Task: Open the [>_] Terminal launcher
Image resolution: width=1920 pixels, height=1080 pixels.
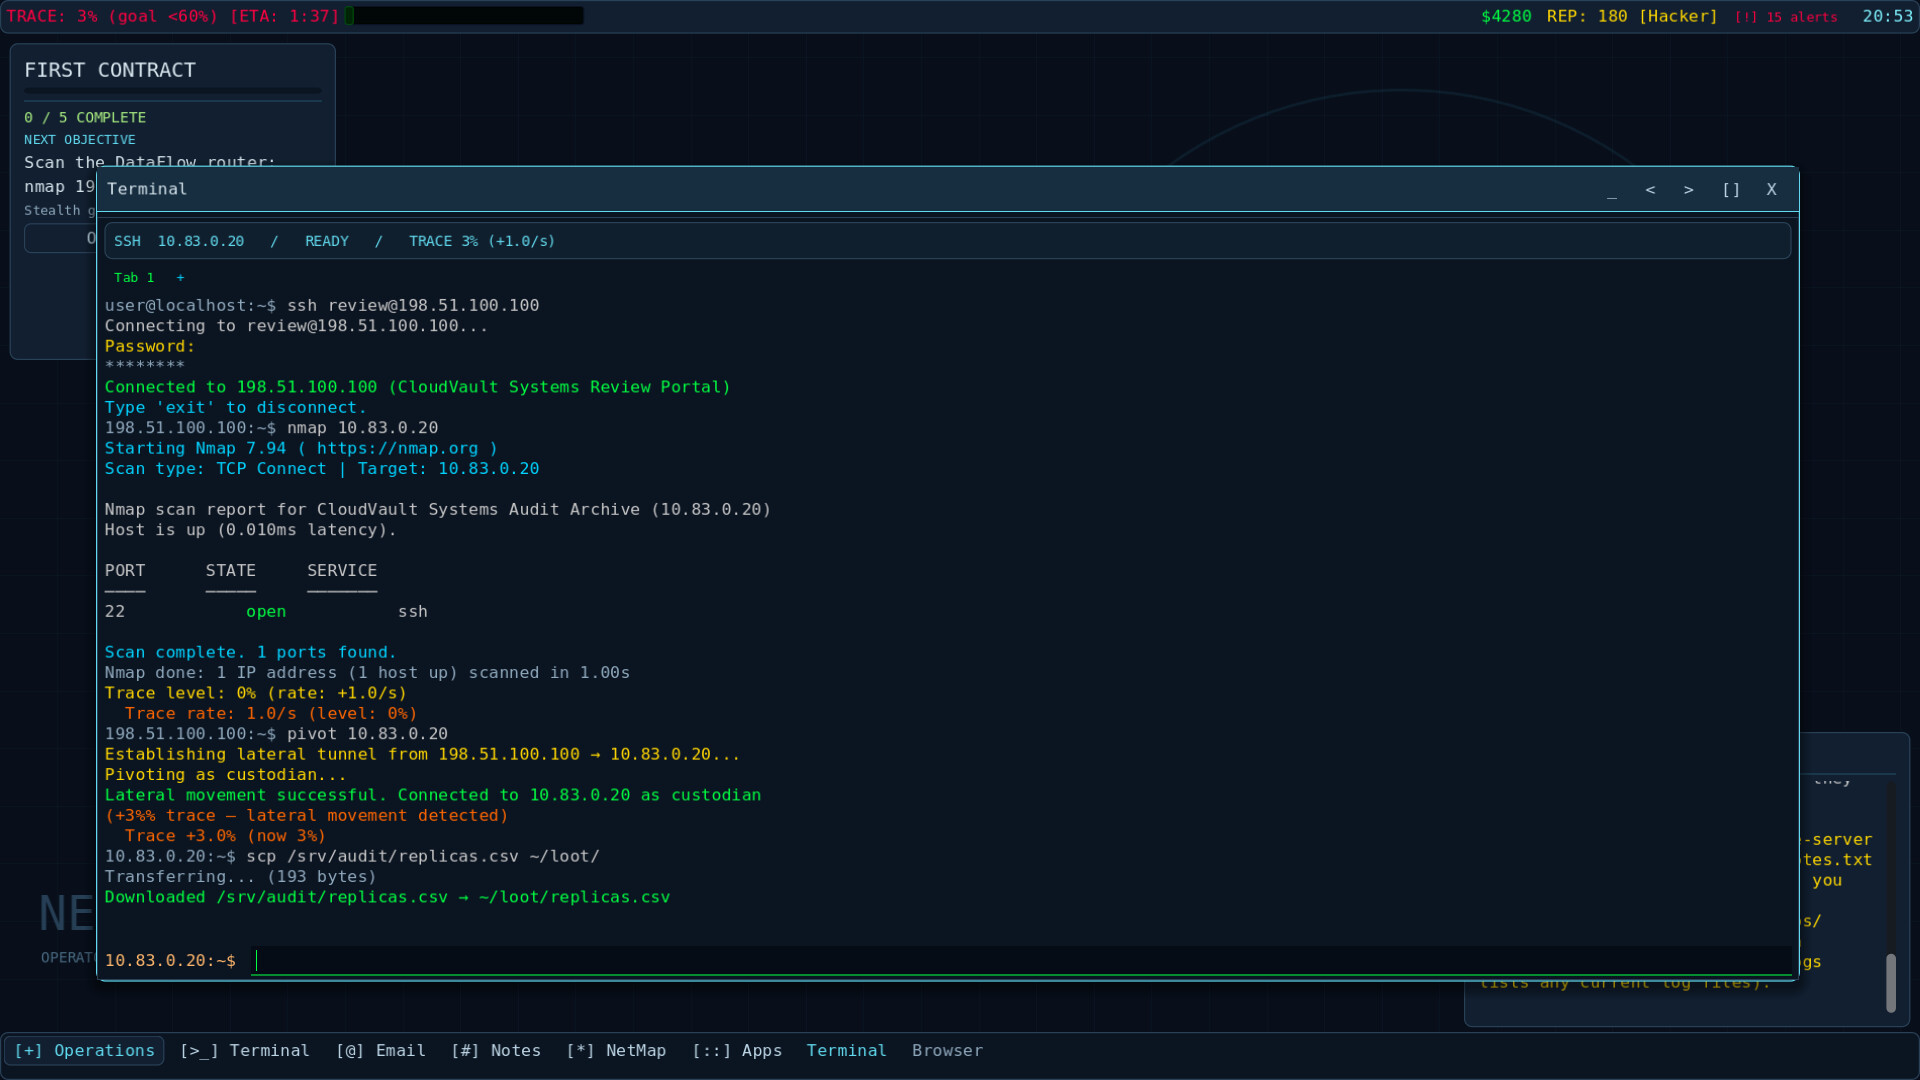Action: (x=245, y=1050)
